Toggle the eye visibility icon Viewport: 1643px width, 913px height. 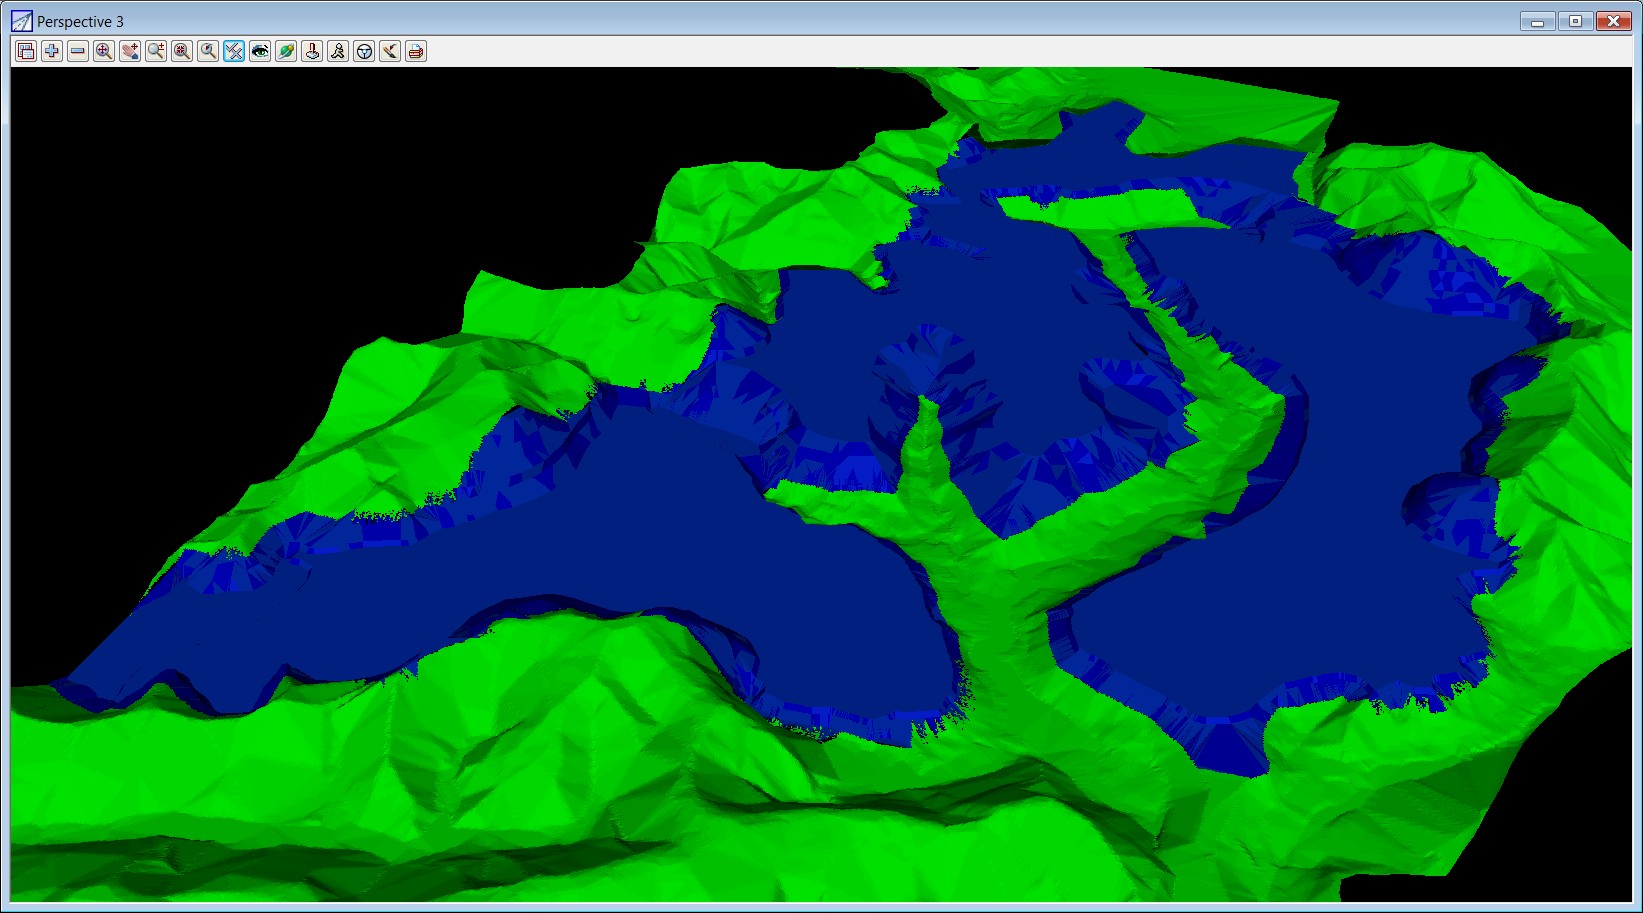tap(260, 51)
